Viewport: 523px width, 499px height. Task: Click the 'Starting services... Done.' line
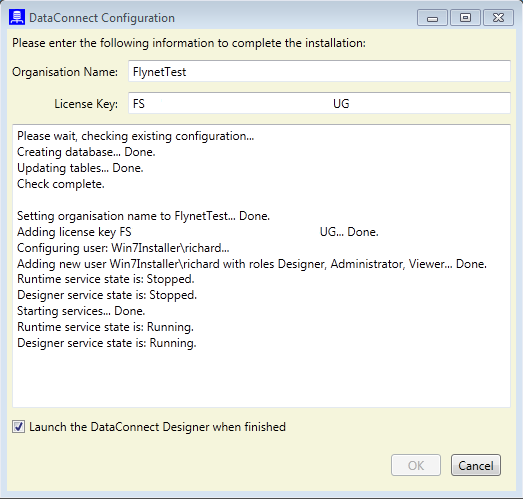pyautogui.click(x=81, y=311)
